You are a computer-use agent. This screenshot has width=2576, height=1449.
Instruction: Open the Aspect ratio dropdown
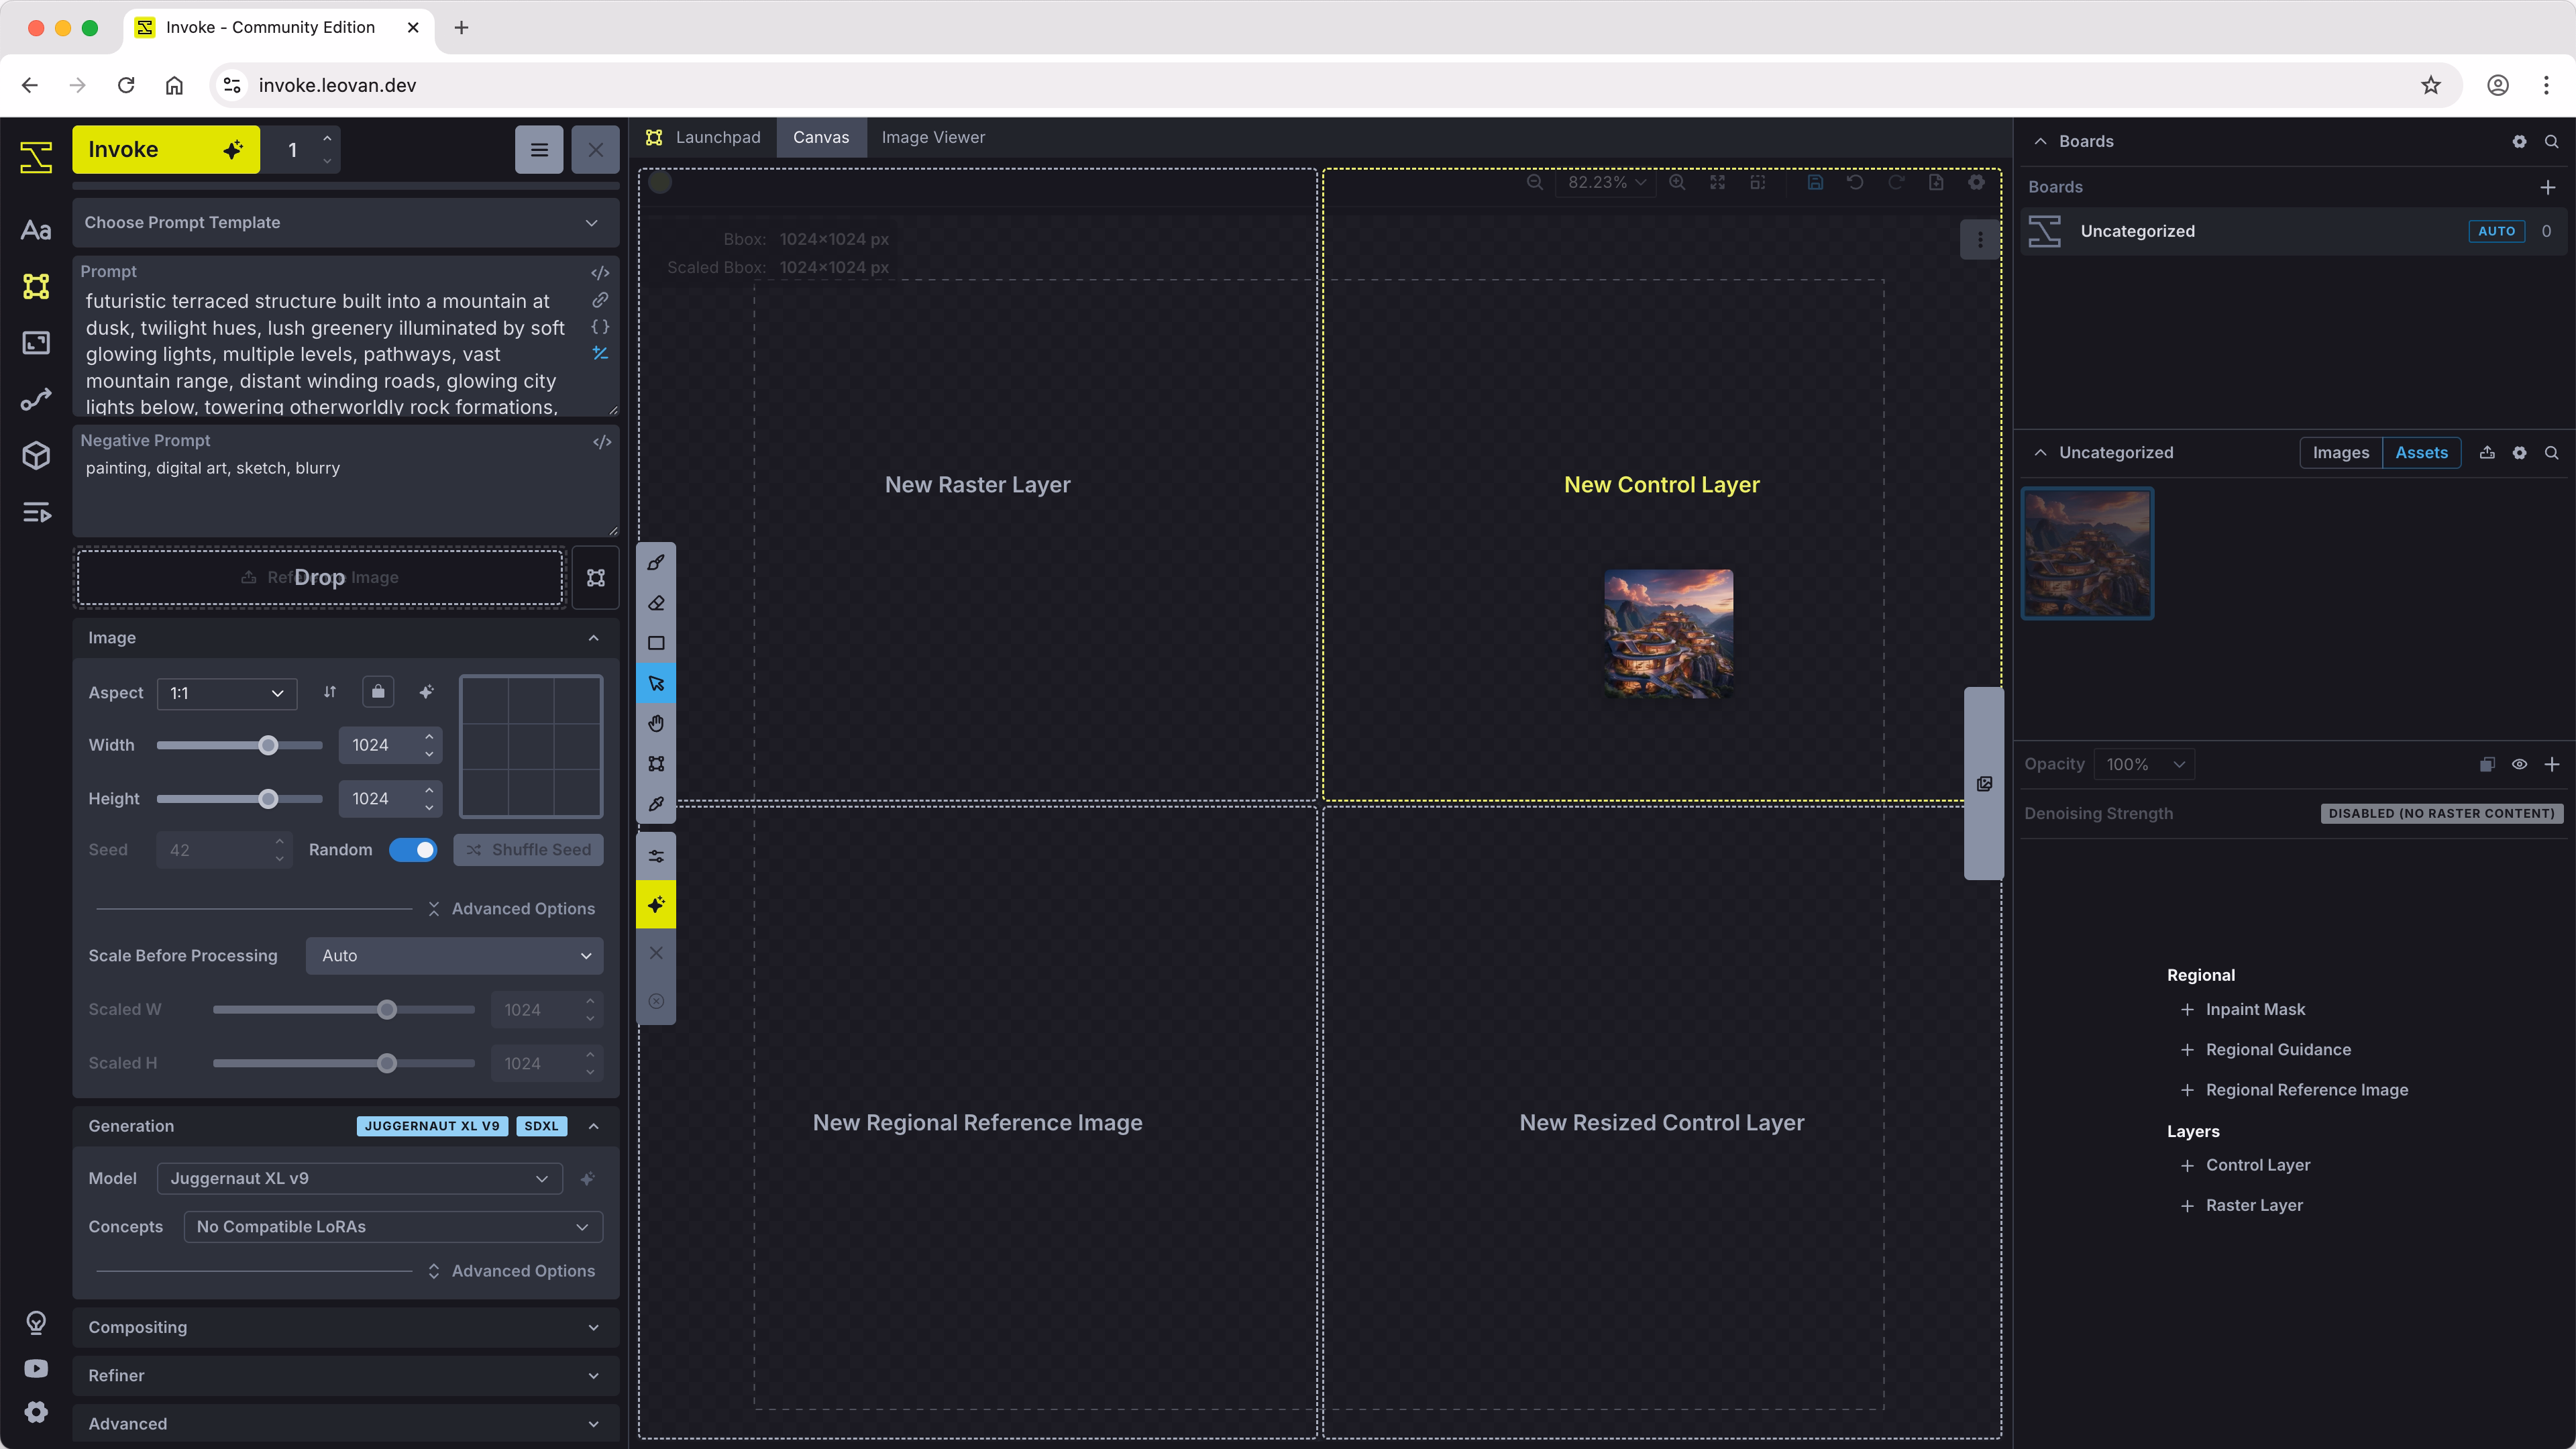tap(226, 693)
